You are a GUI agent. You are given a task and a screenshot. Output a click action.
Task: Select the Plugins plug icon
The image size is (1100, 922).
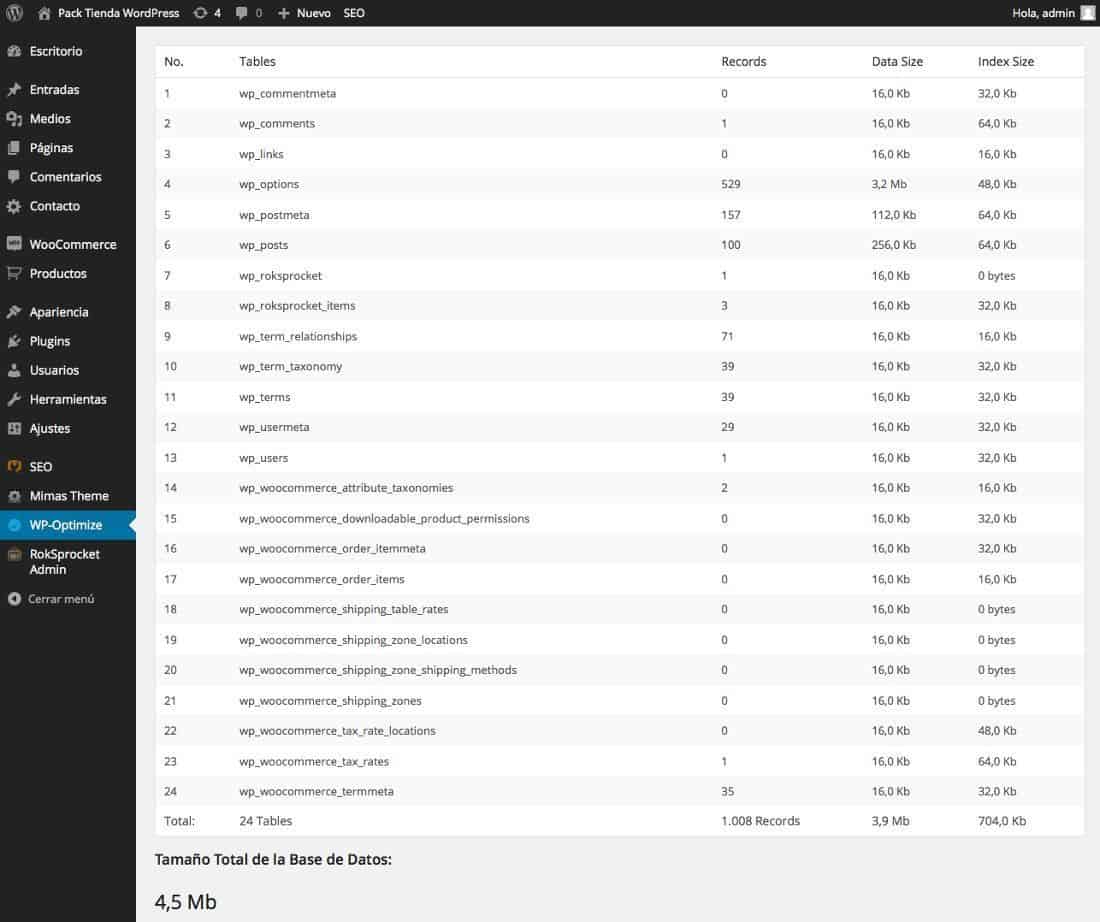pos(17,340)
